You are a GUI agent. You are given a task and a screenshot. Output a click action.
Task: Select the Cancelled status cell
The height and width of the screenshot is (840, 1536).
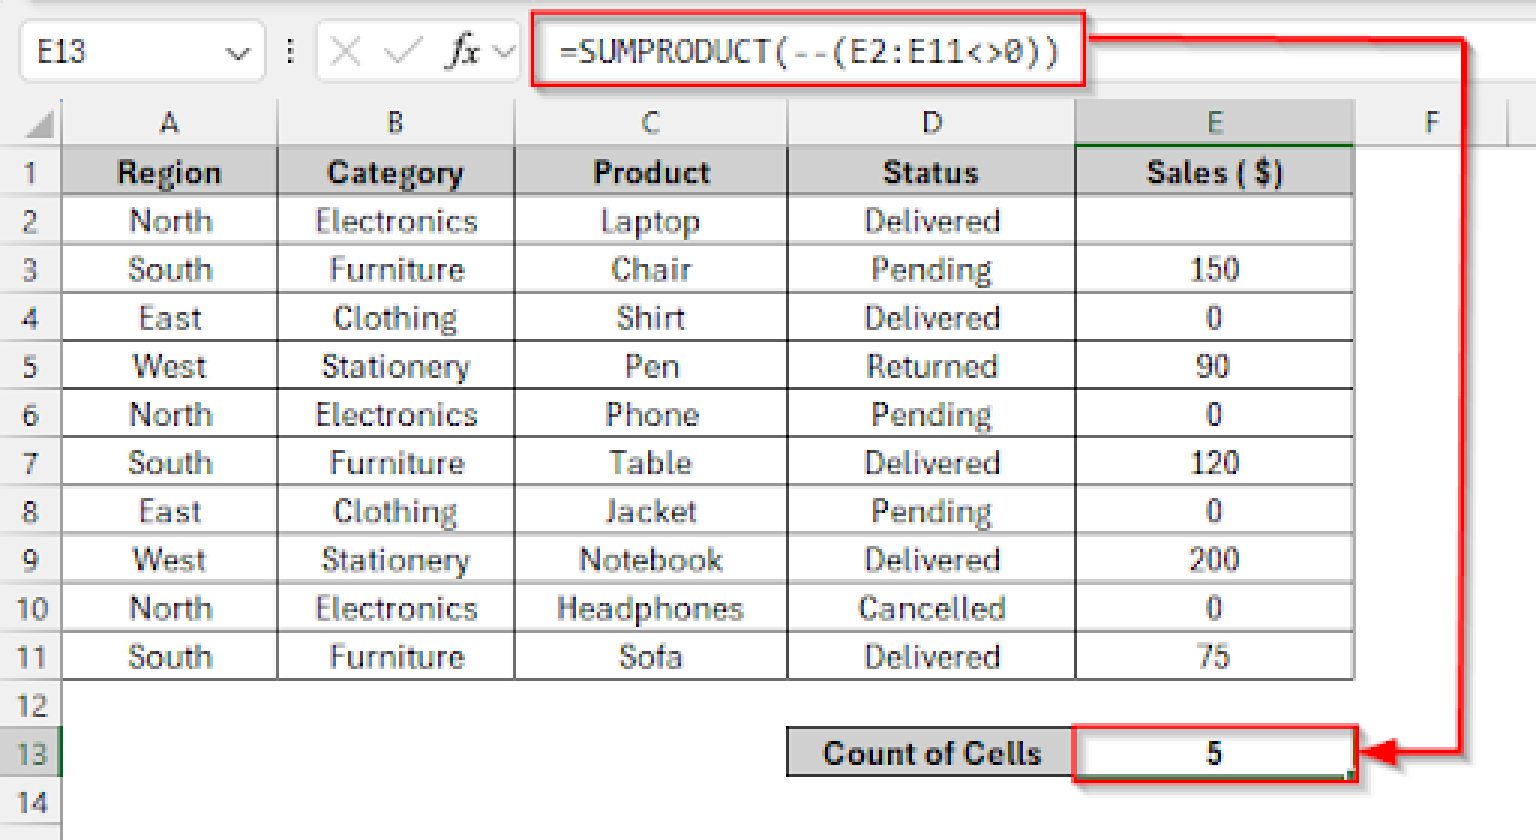click(931, 608)
